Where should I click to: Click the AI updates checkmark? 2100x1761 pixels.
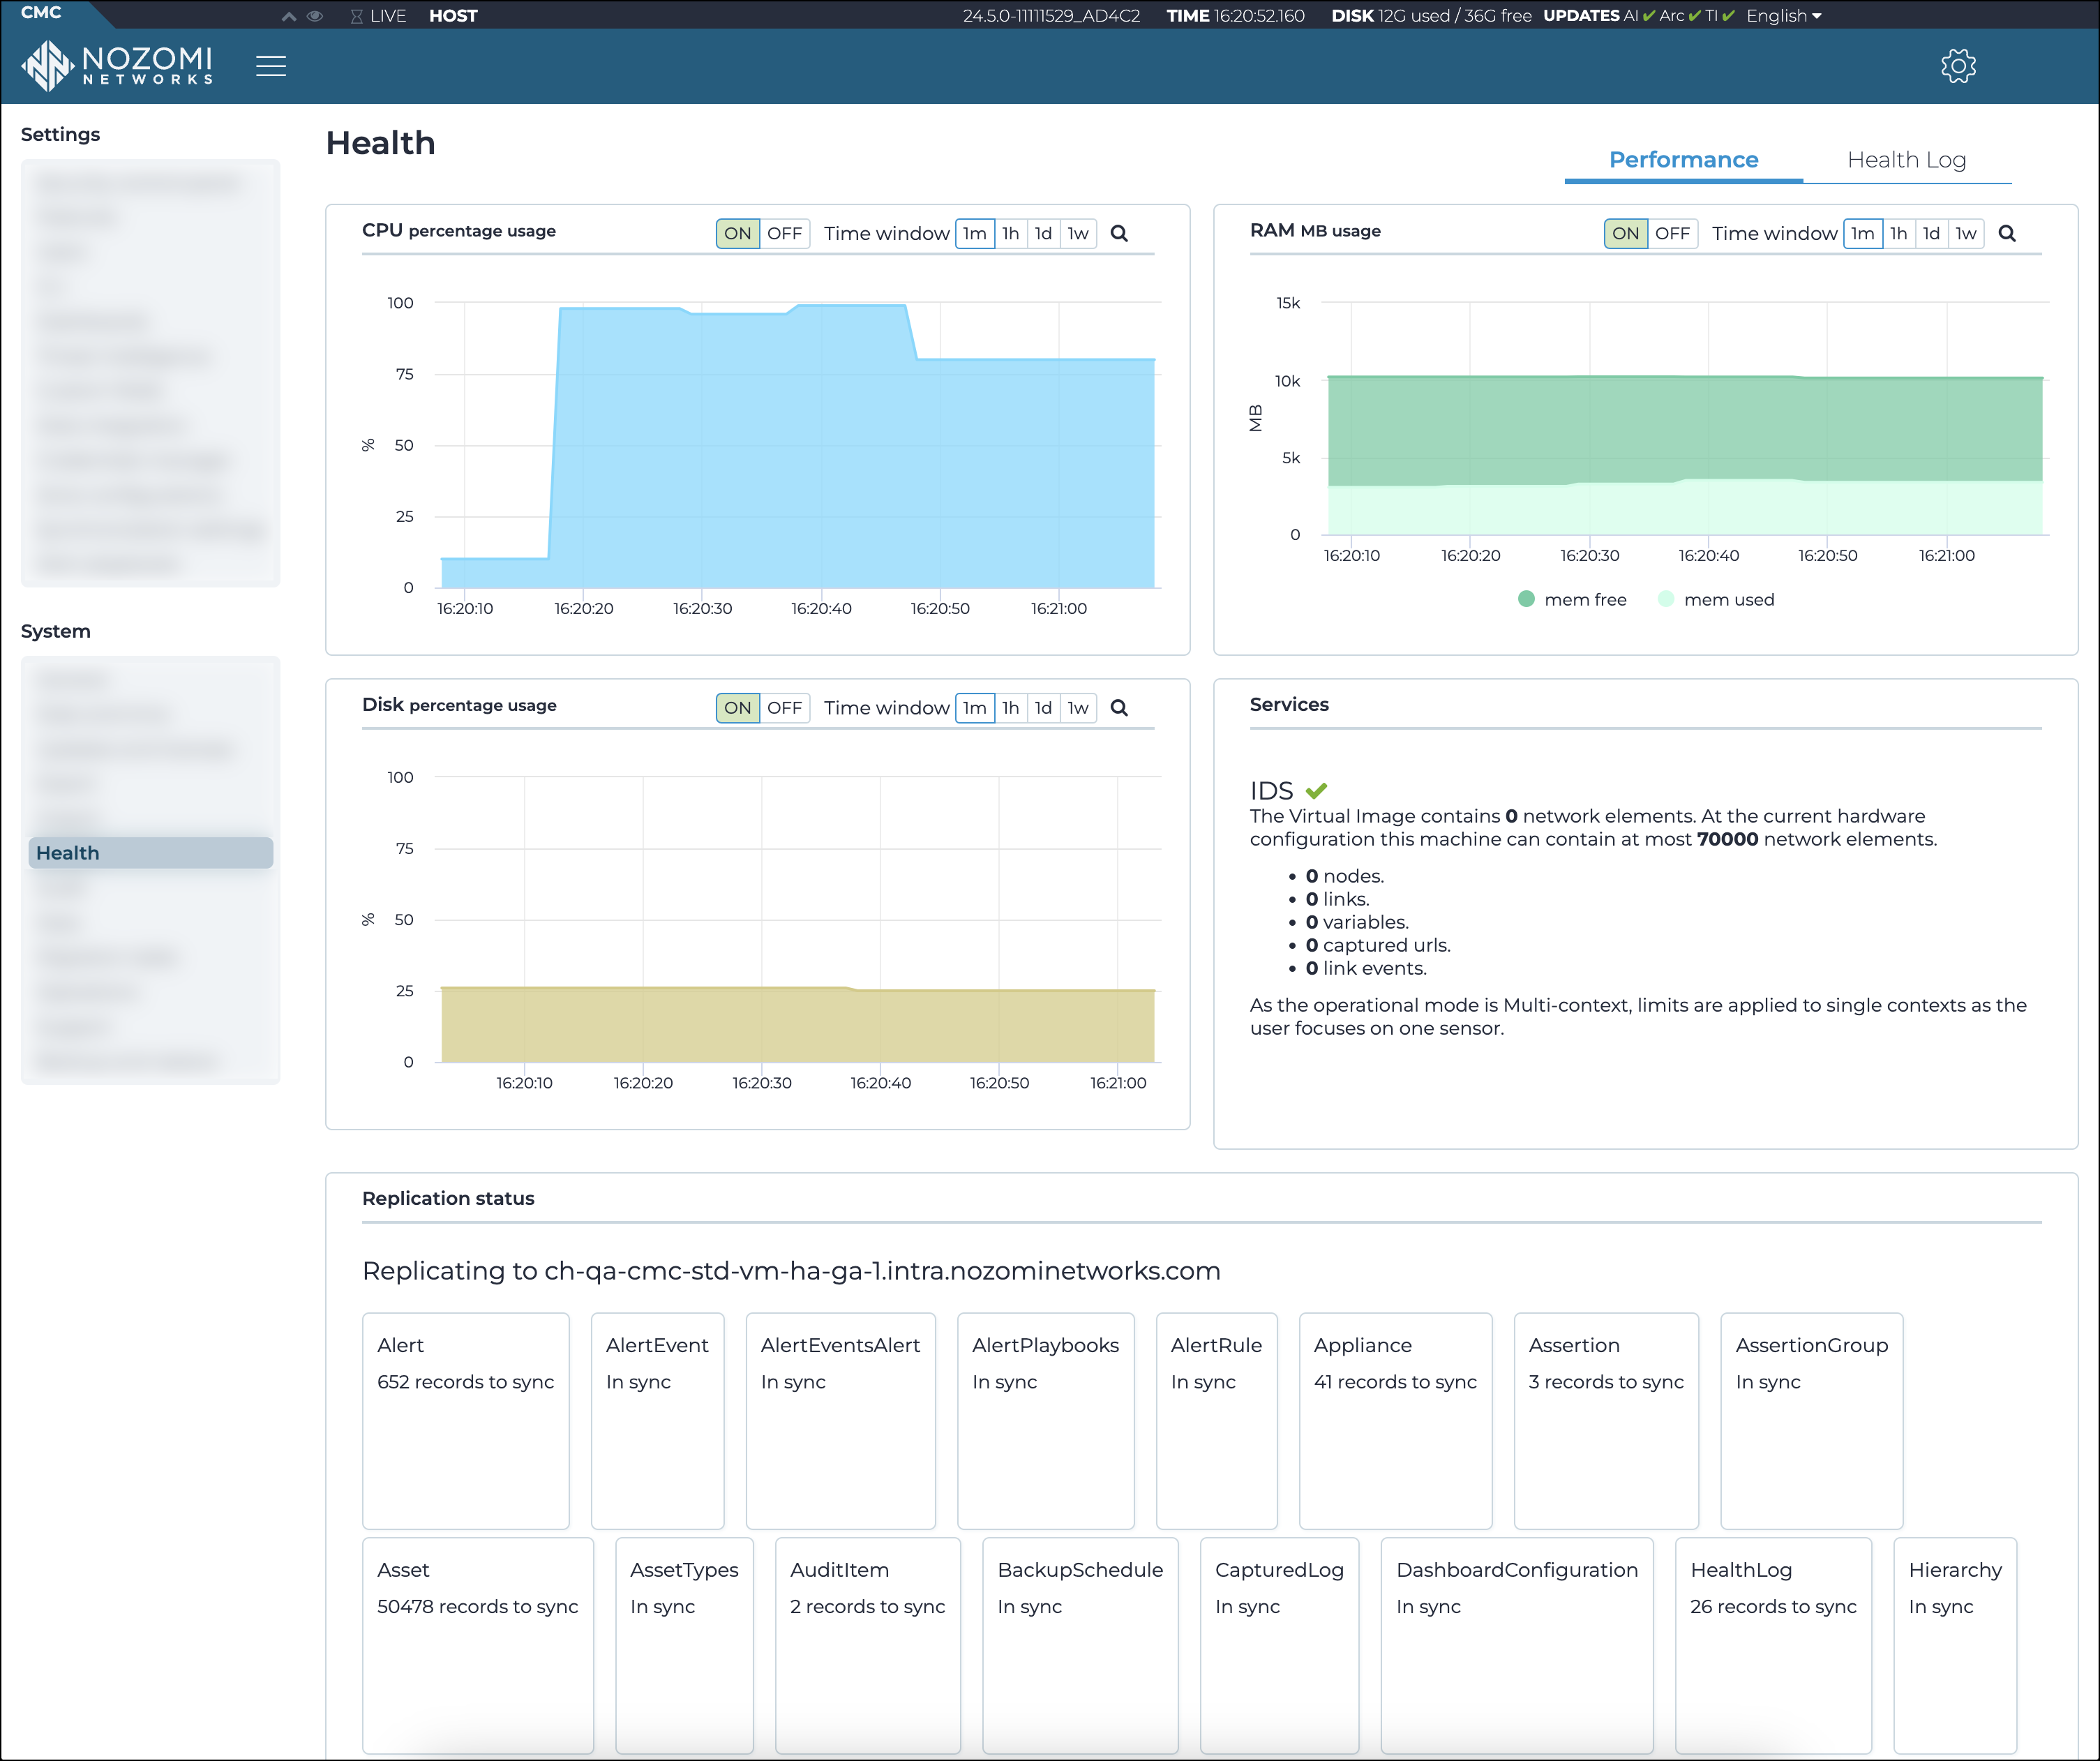[1649, 16]
